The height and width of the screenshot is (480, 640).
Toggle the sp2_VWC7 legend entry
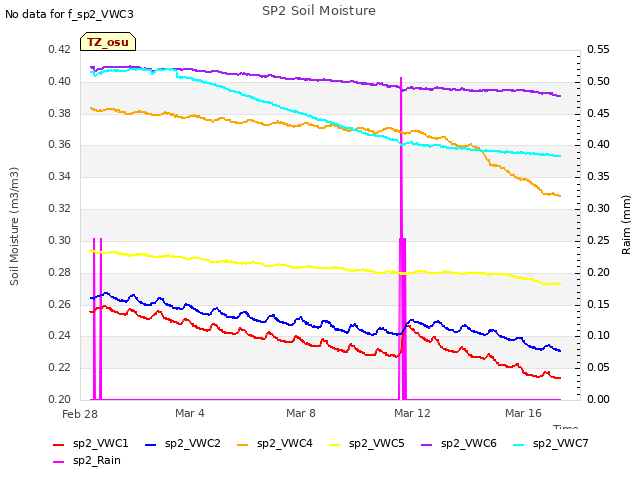551,444
